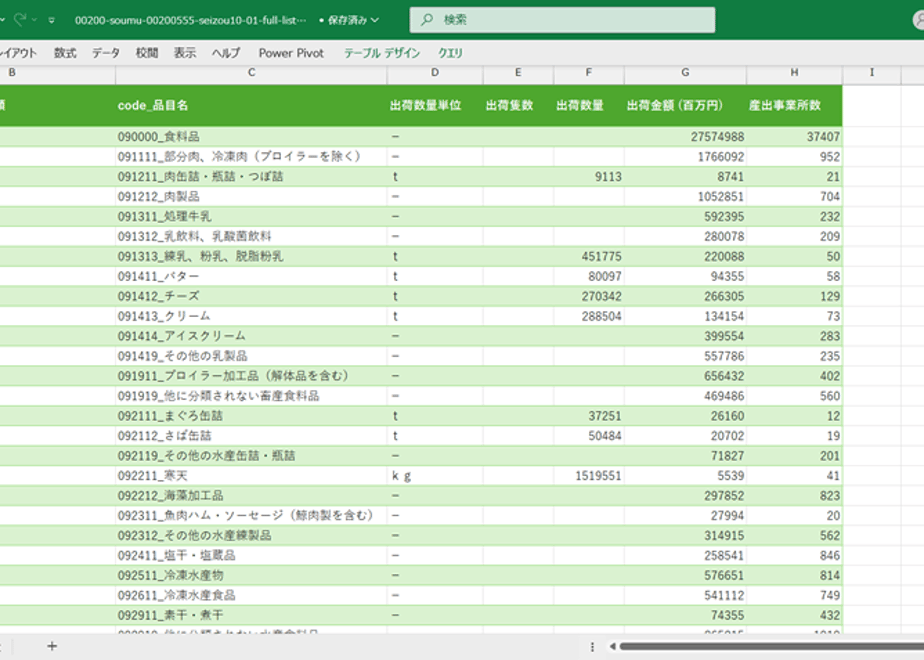Viewport: 924px width, 660px height.
Task: Click the magnifier icon in search box
Action: click(427, 19)
